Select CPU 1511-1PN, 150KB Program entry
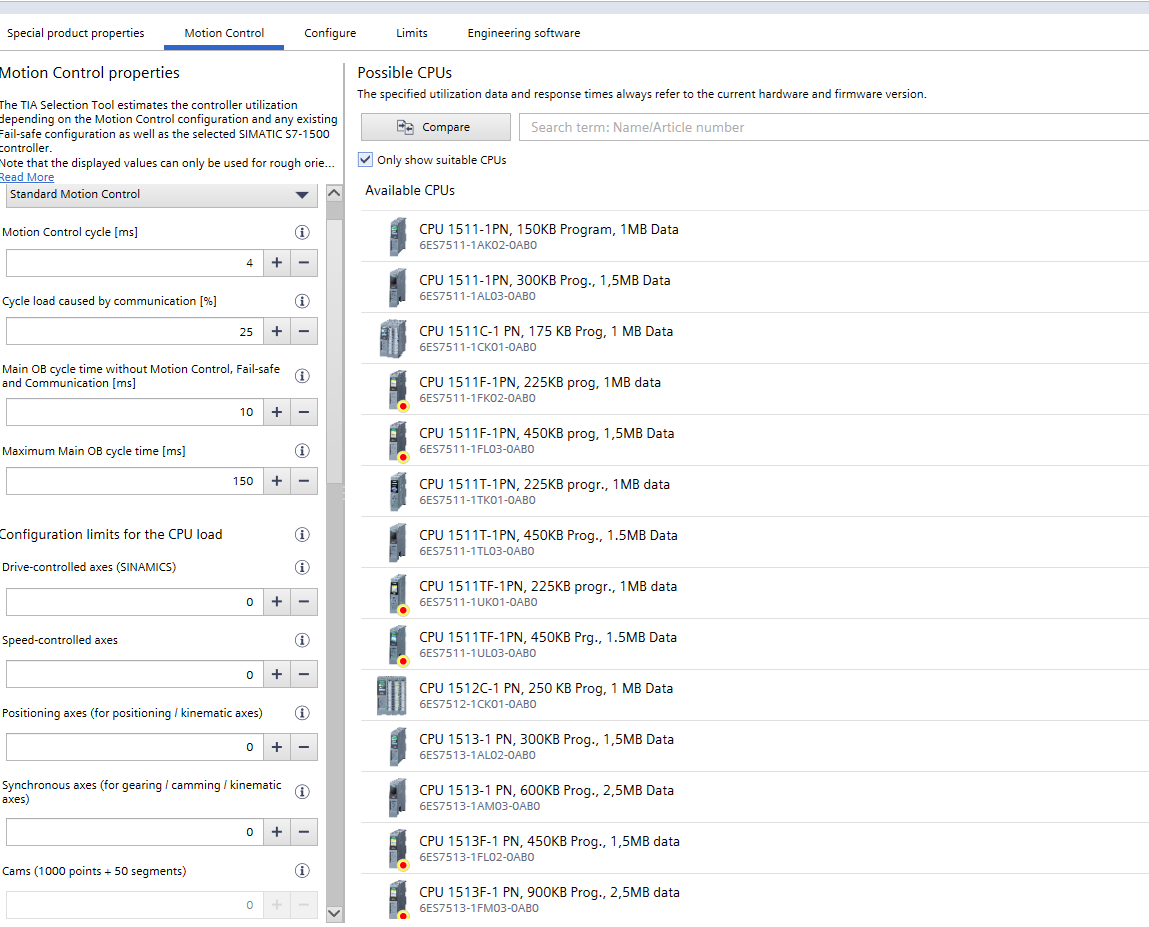 tap(755, 236)
